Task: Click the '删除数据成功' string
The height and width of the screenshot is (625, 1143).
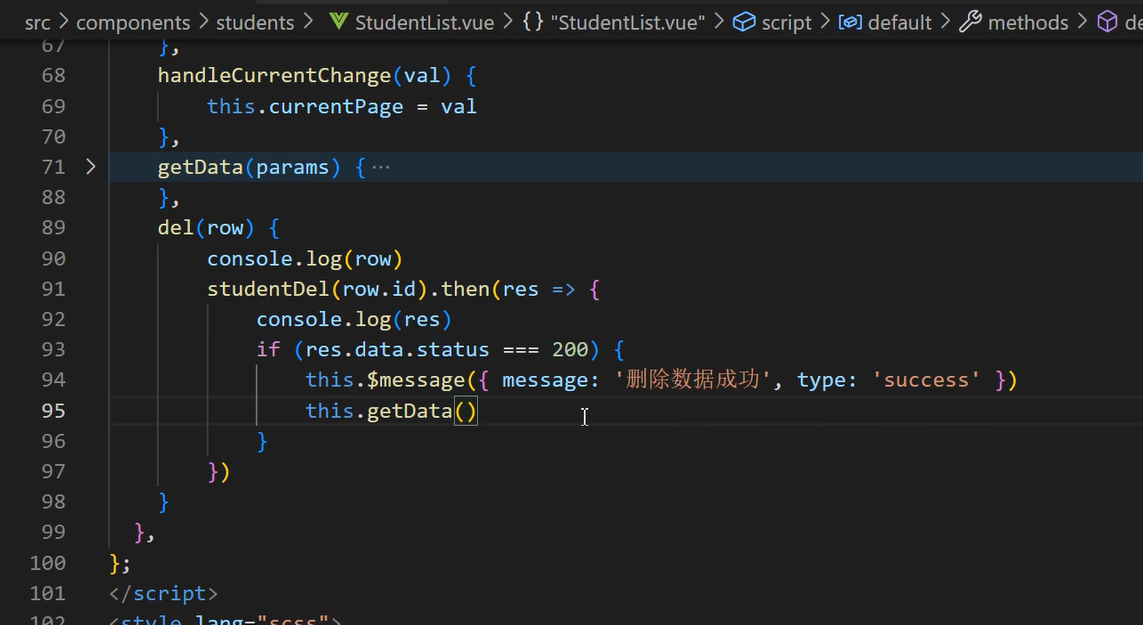Action: (693, 380)
